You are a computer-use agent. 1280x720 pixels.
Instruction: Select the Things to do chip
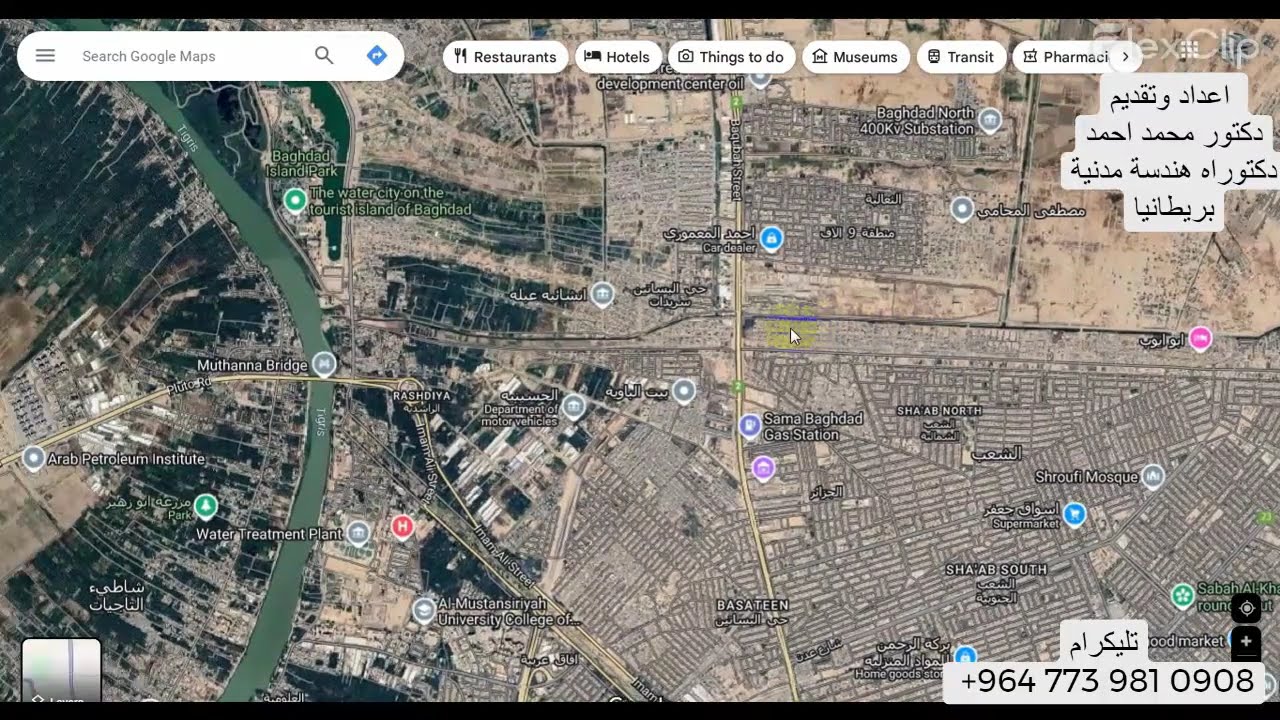(x=732, y=57)
